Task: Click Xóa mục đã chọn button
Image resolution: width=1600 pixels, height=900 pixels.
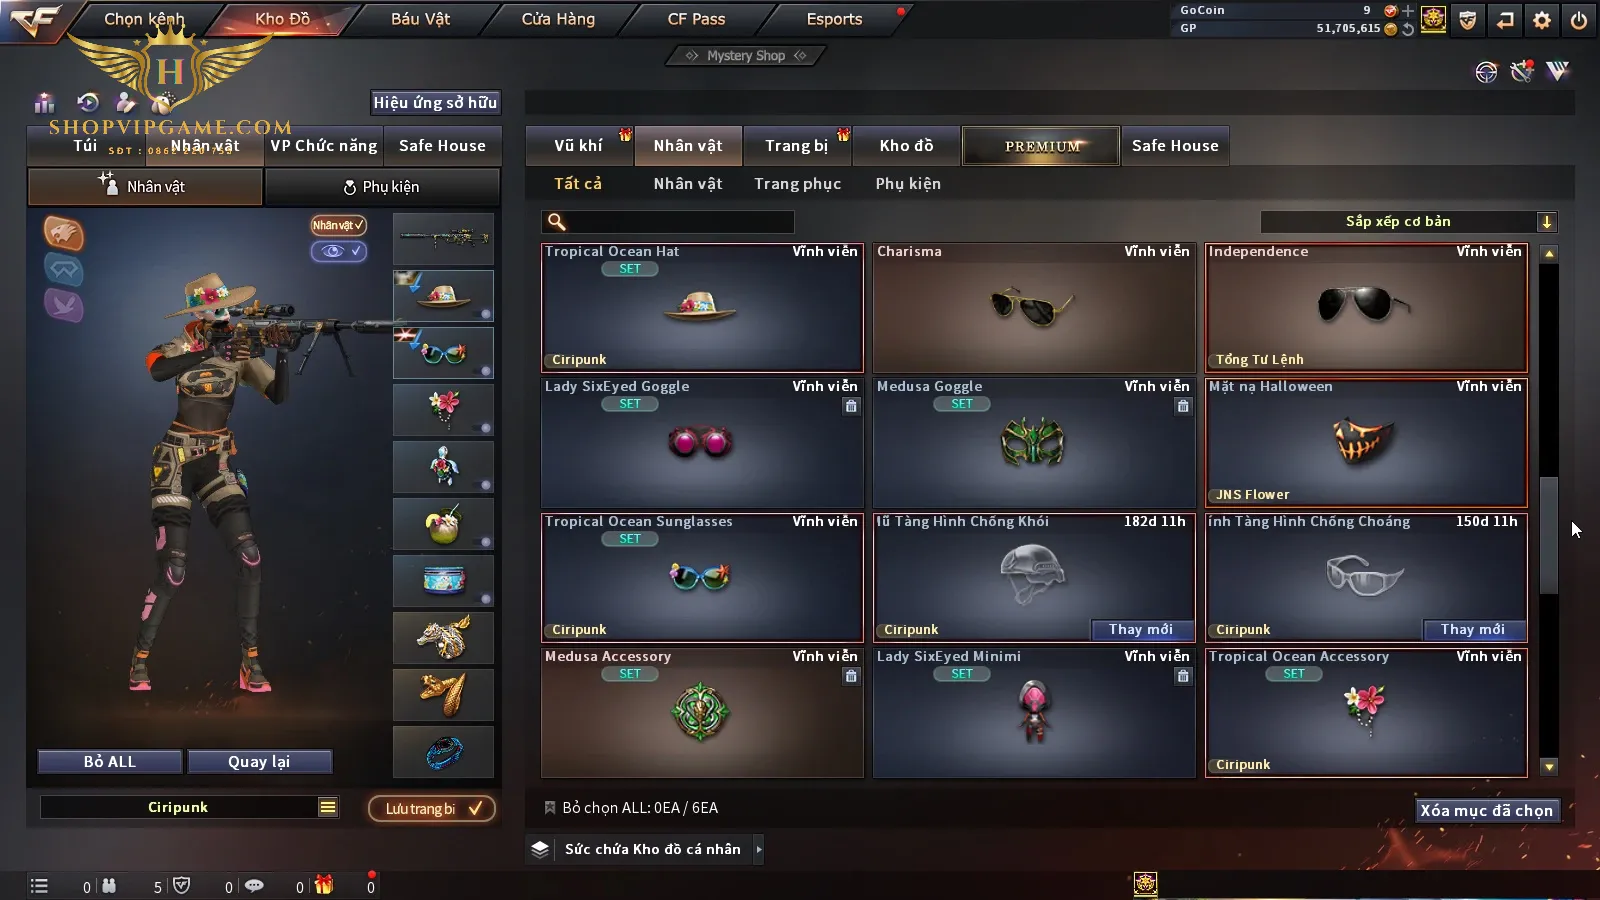Action: (x=1486, y=810)
